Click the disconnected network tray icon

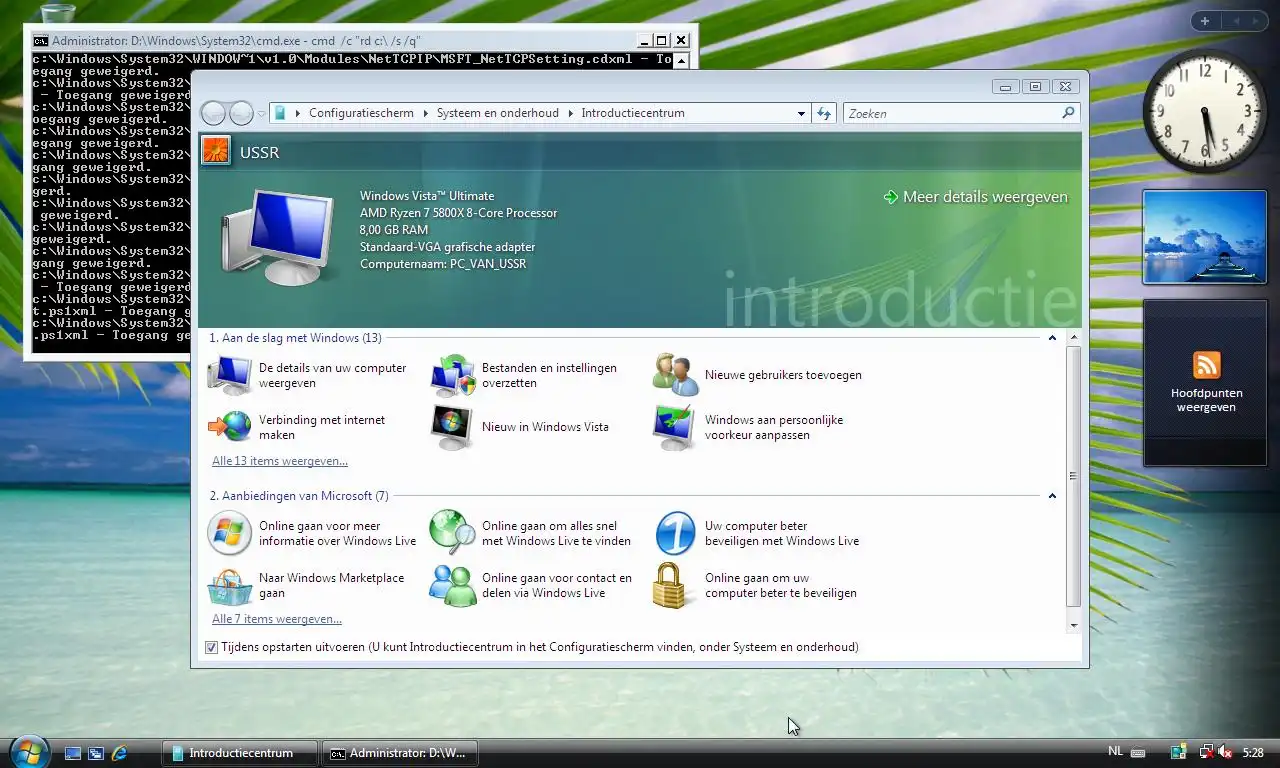(1206, 752)
